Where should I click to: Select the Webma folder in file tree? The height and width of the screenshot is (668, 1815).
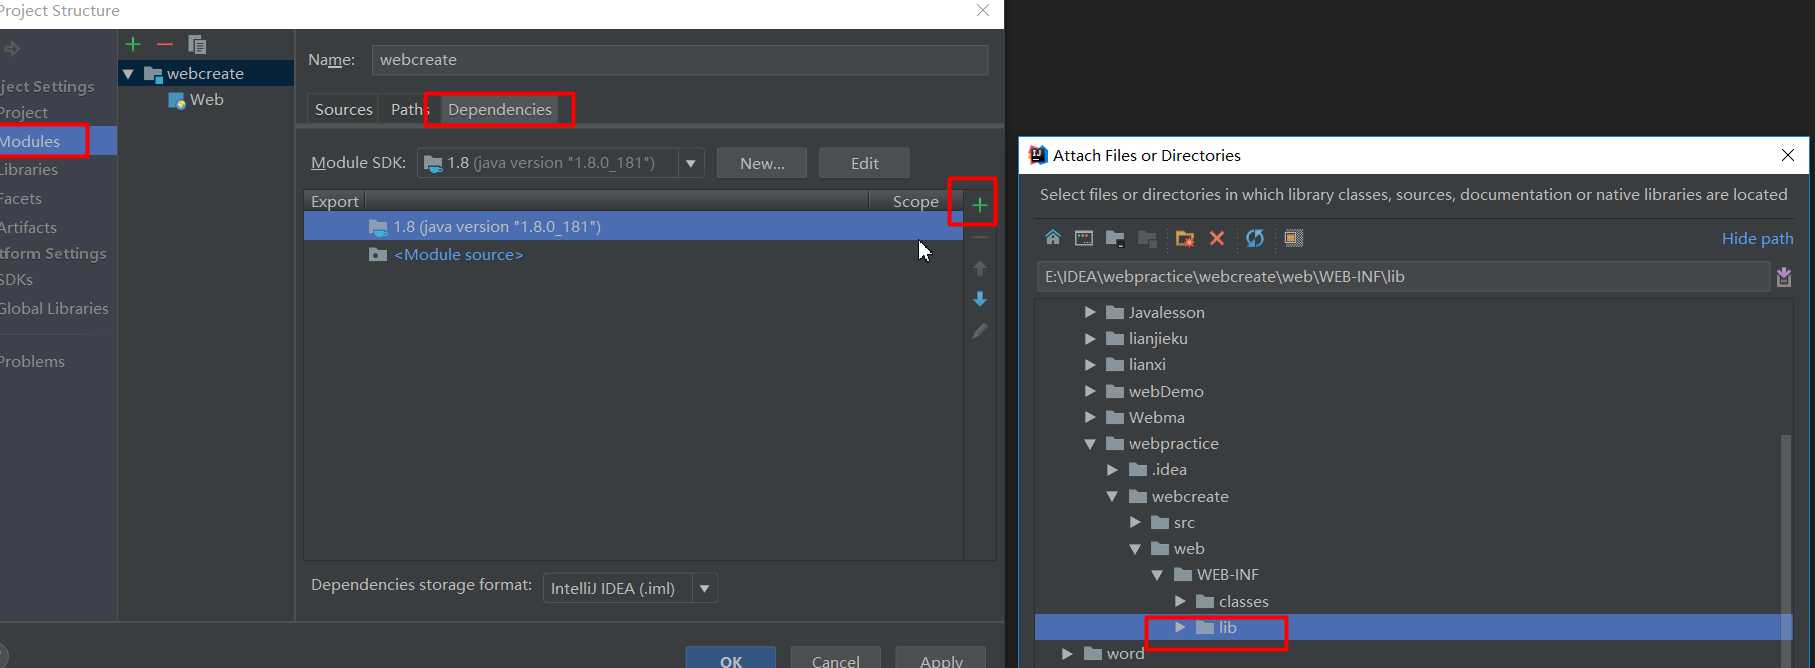click(1145, 417)
